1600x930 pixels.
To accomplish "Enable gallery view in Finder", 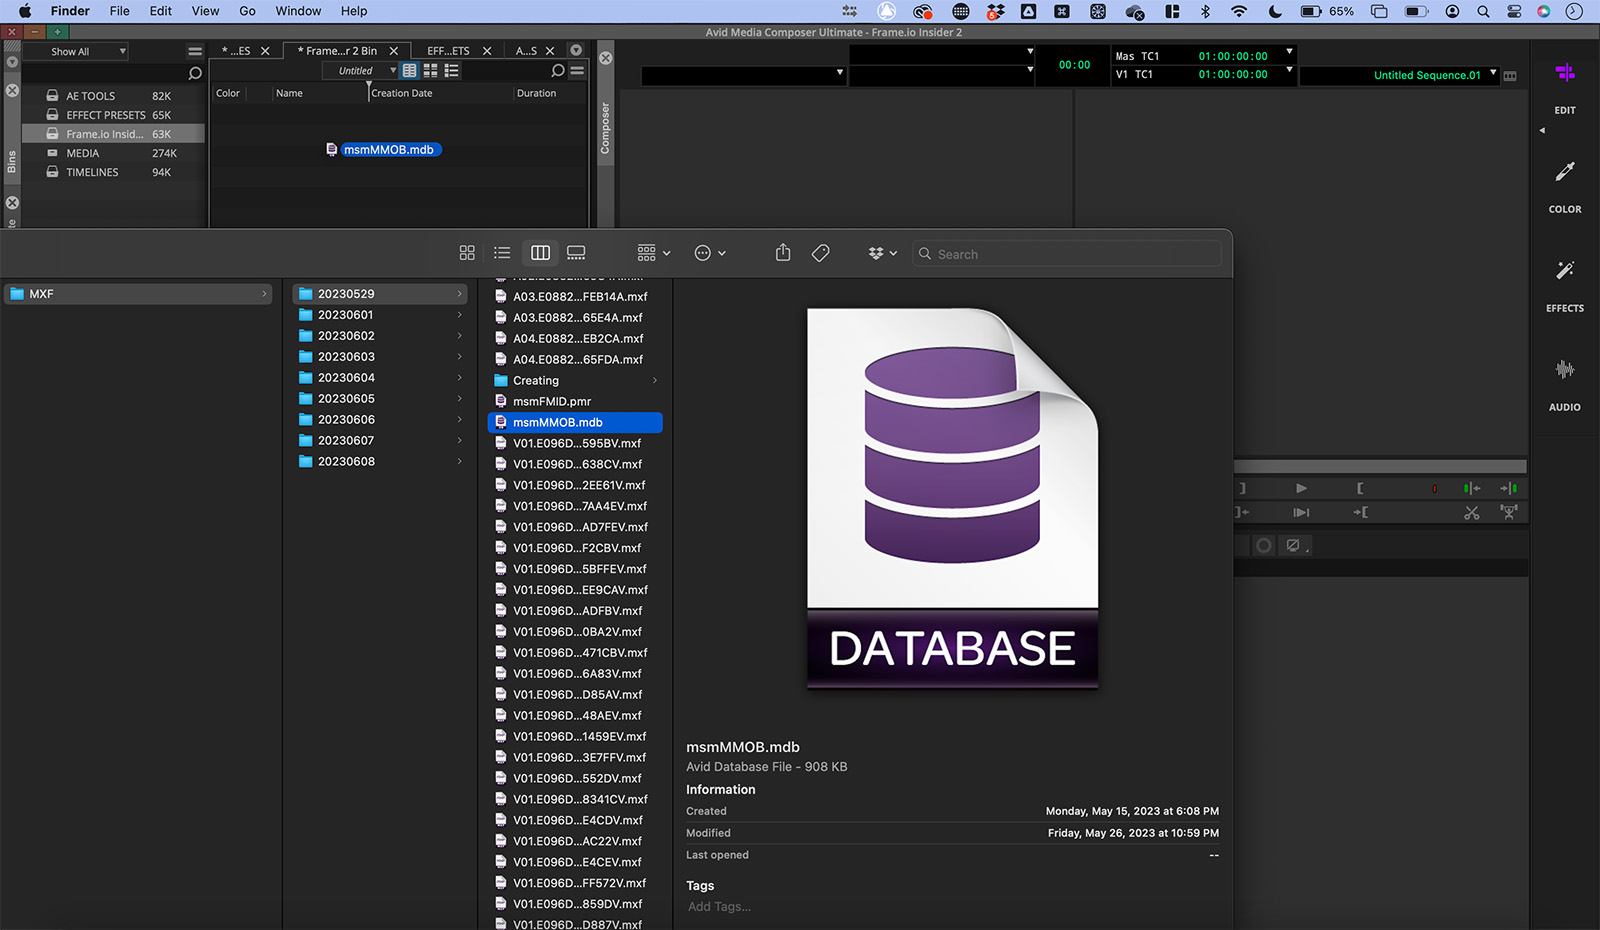I will [576, 253].
